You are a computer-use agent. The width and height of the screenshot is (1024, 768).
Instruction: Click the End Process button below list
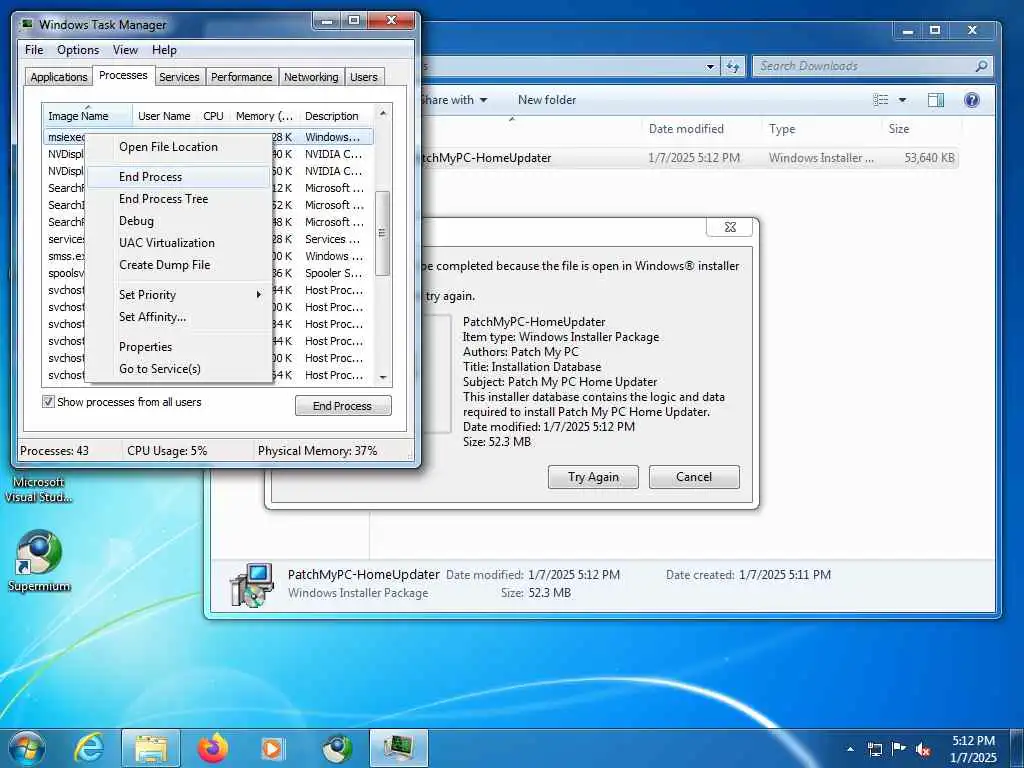[343, 406]
